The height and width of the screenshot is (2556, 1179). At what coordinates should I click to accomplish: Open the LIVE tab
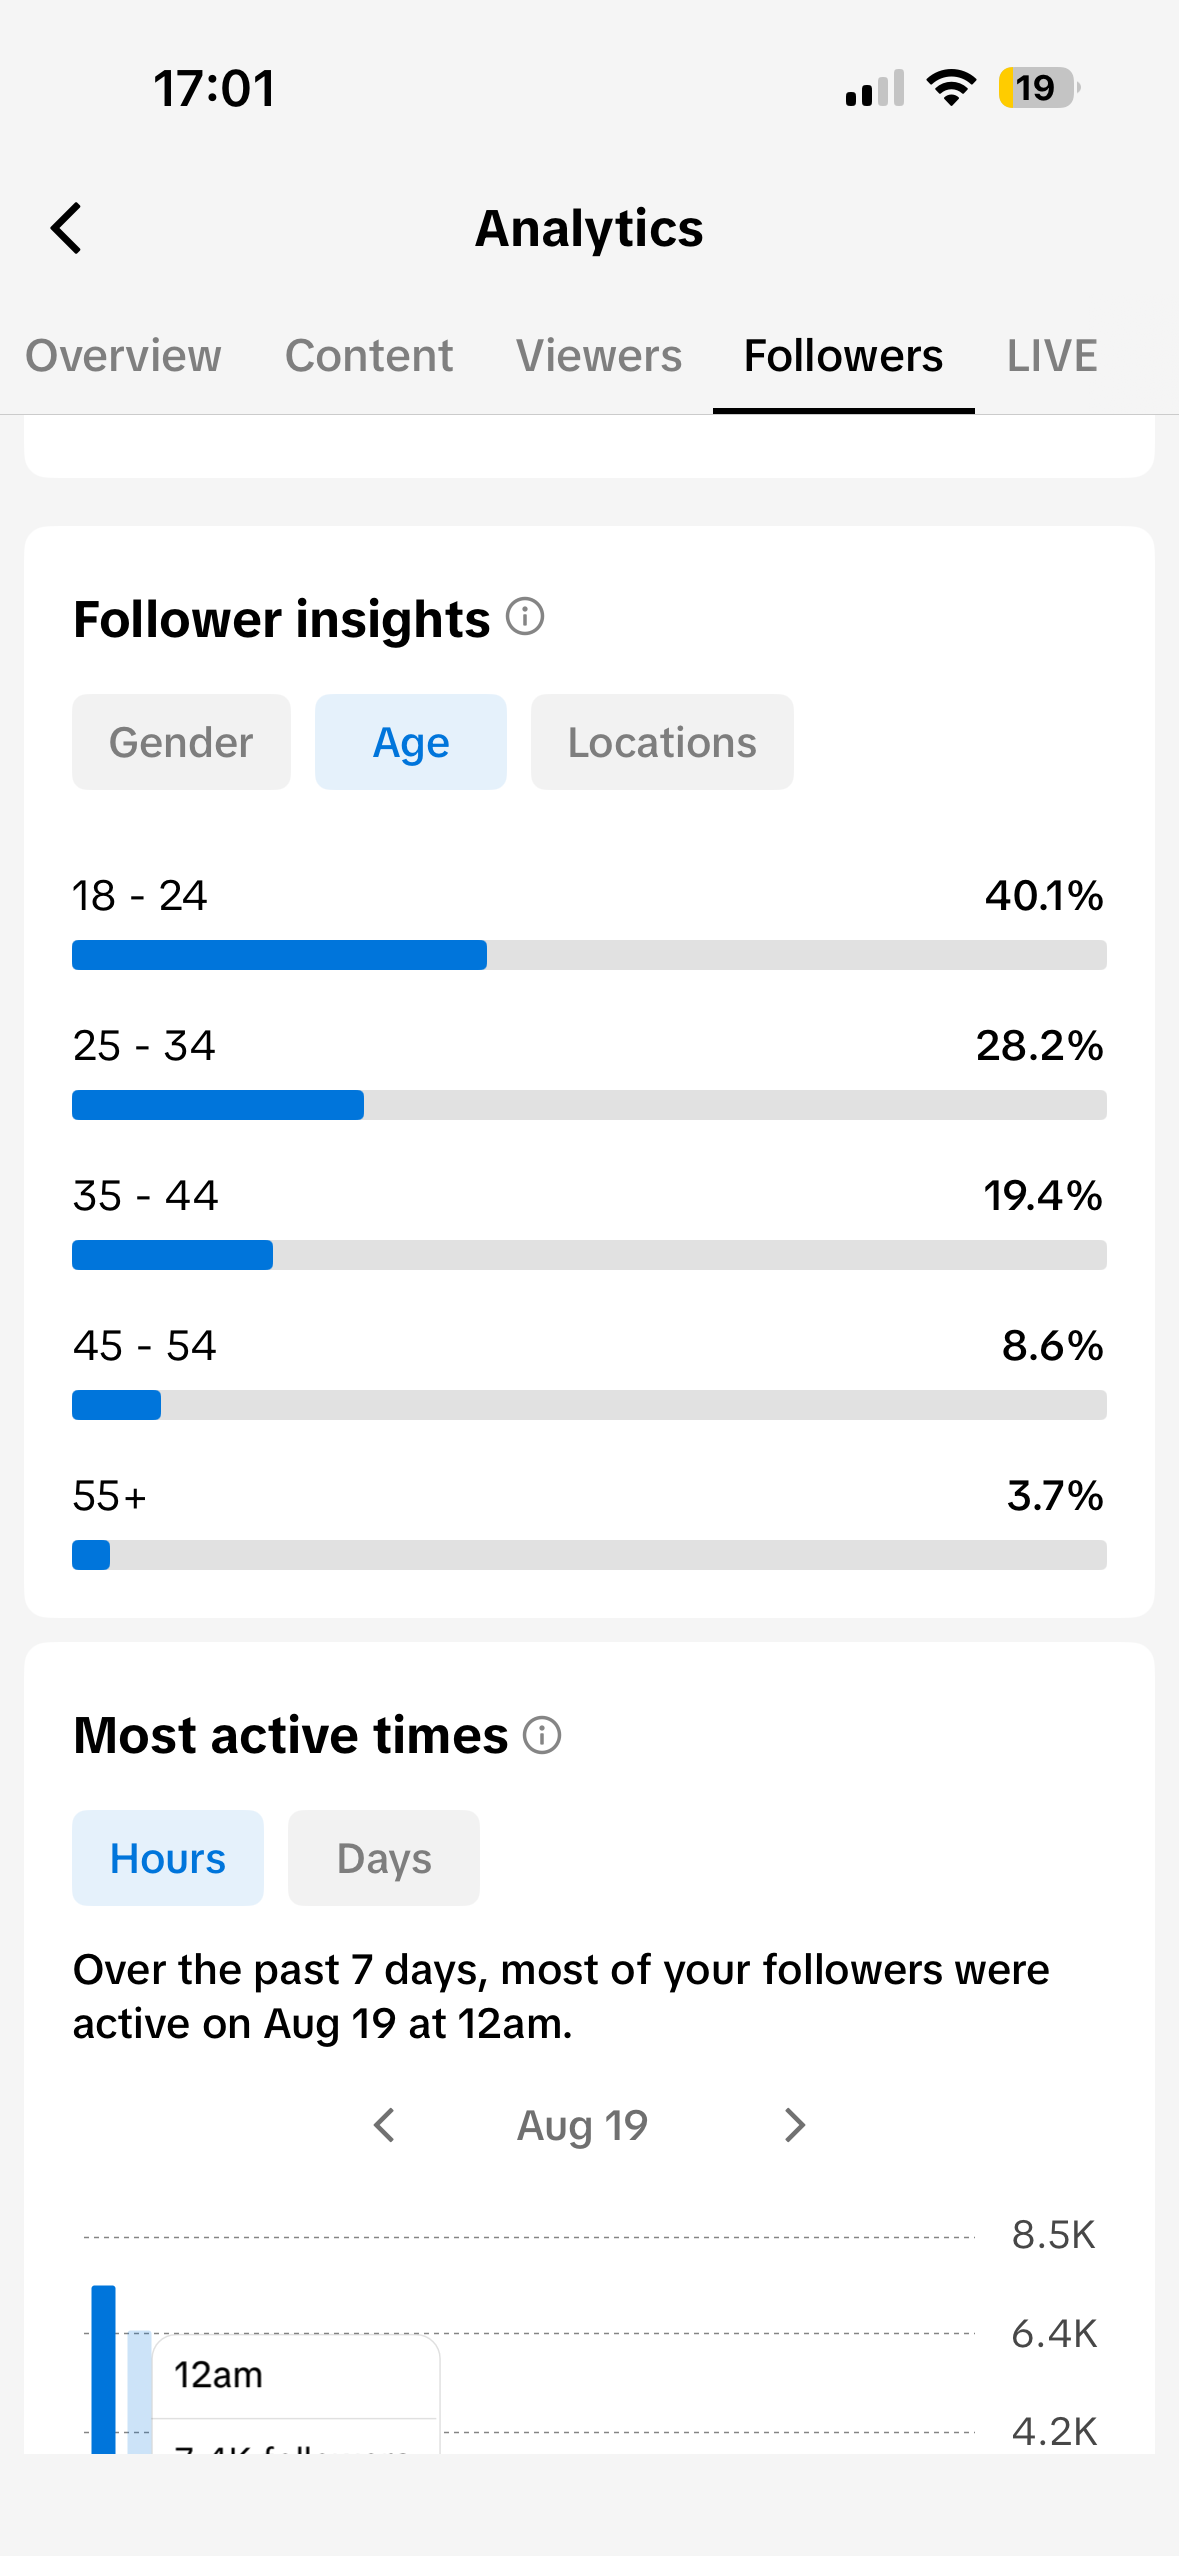1052,356
